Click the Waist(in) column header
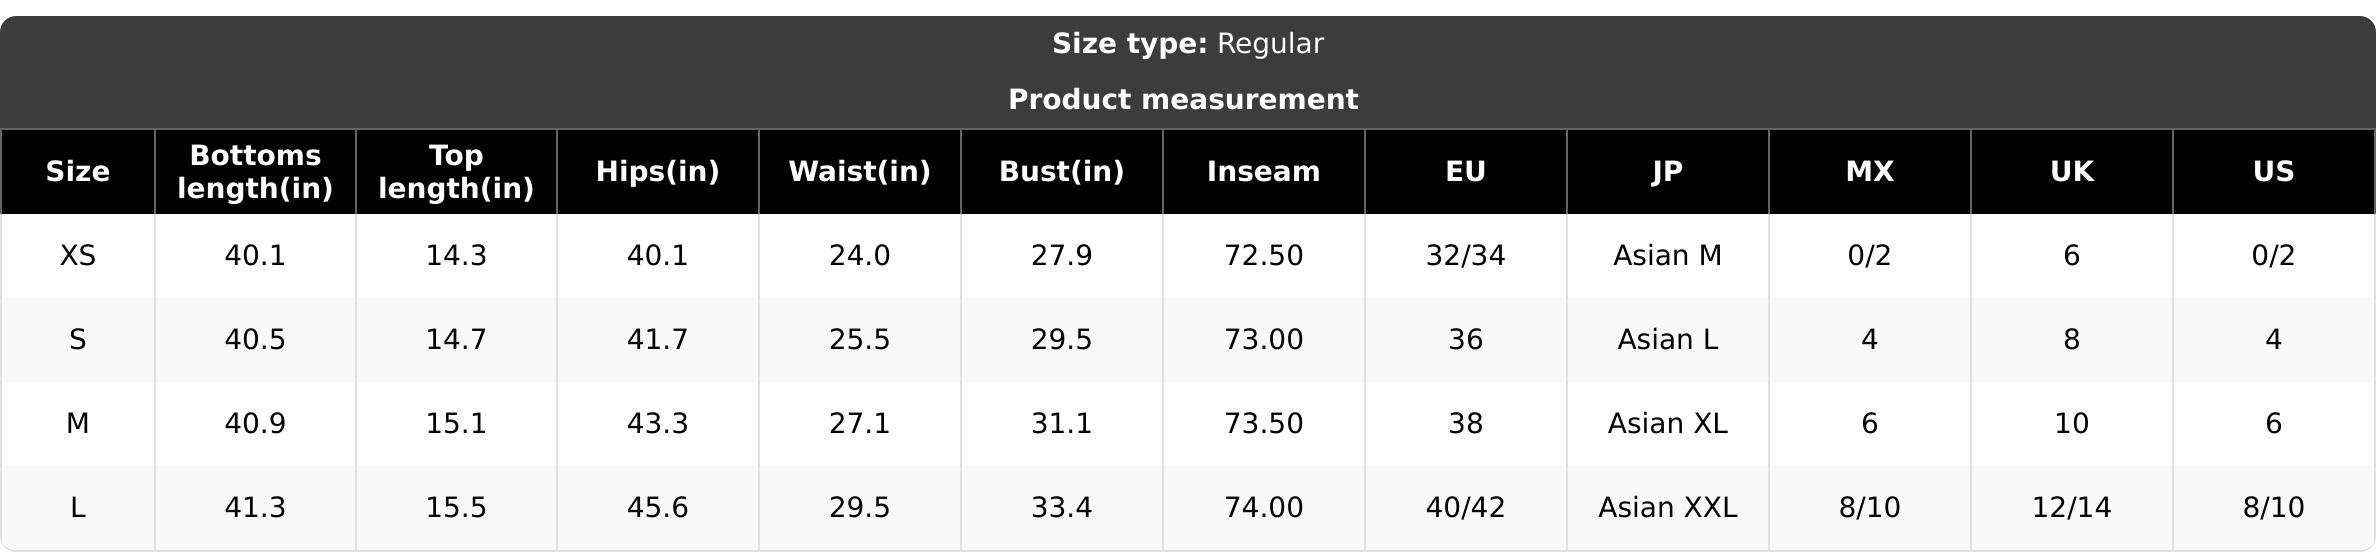2376x552 pixels. click(x=860, y=172)
